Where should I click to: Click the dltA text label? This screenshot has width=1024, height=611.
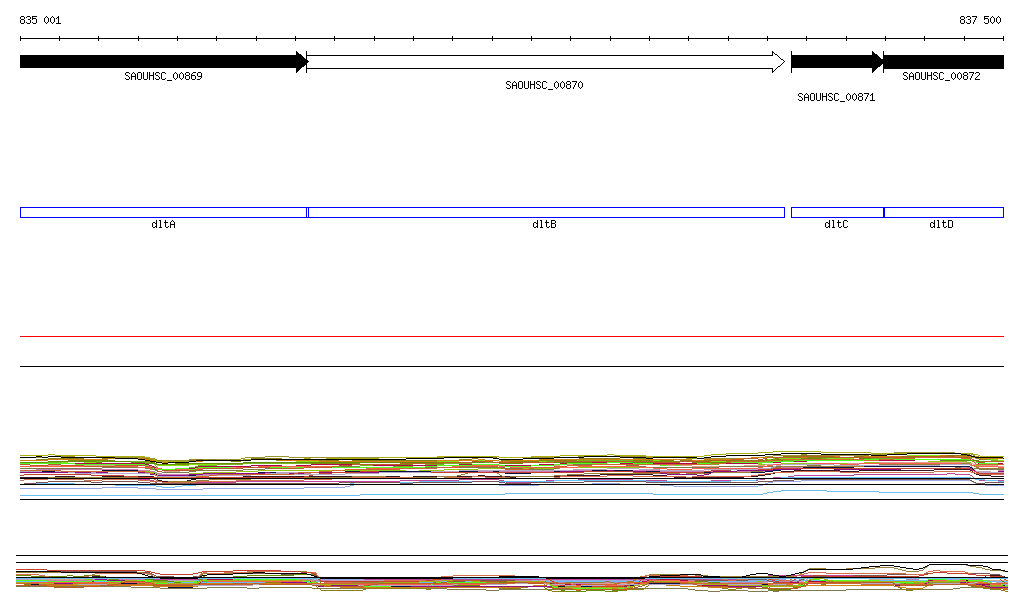(x=163, y=225)
